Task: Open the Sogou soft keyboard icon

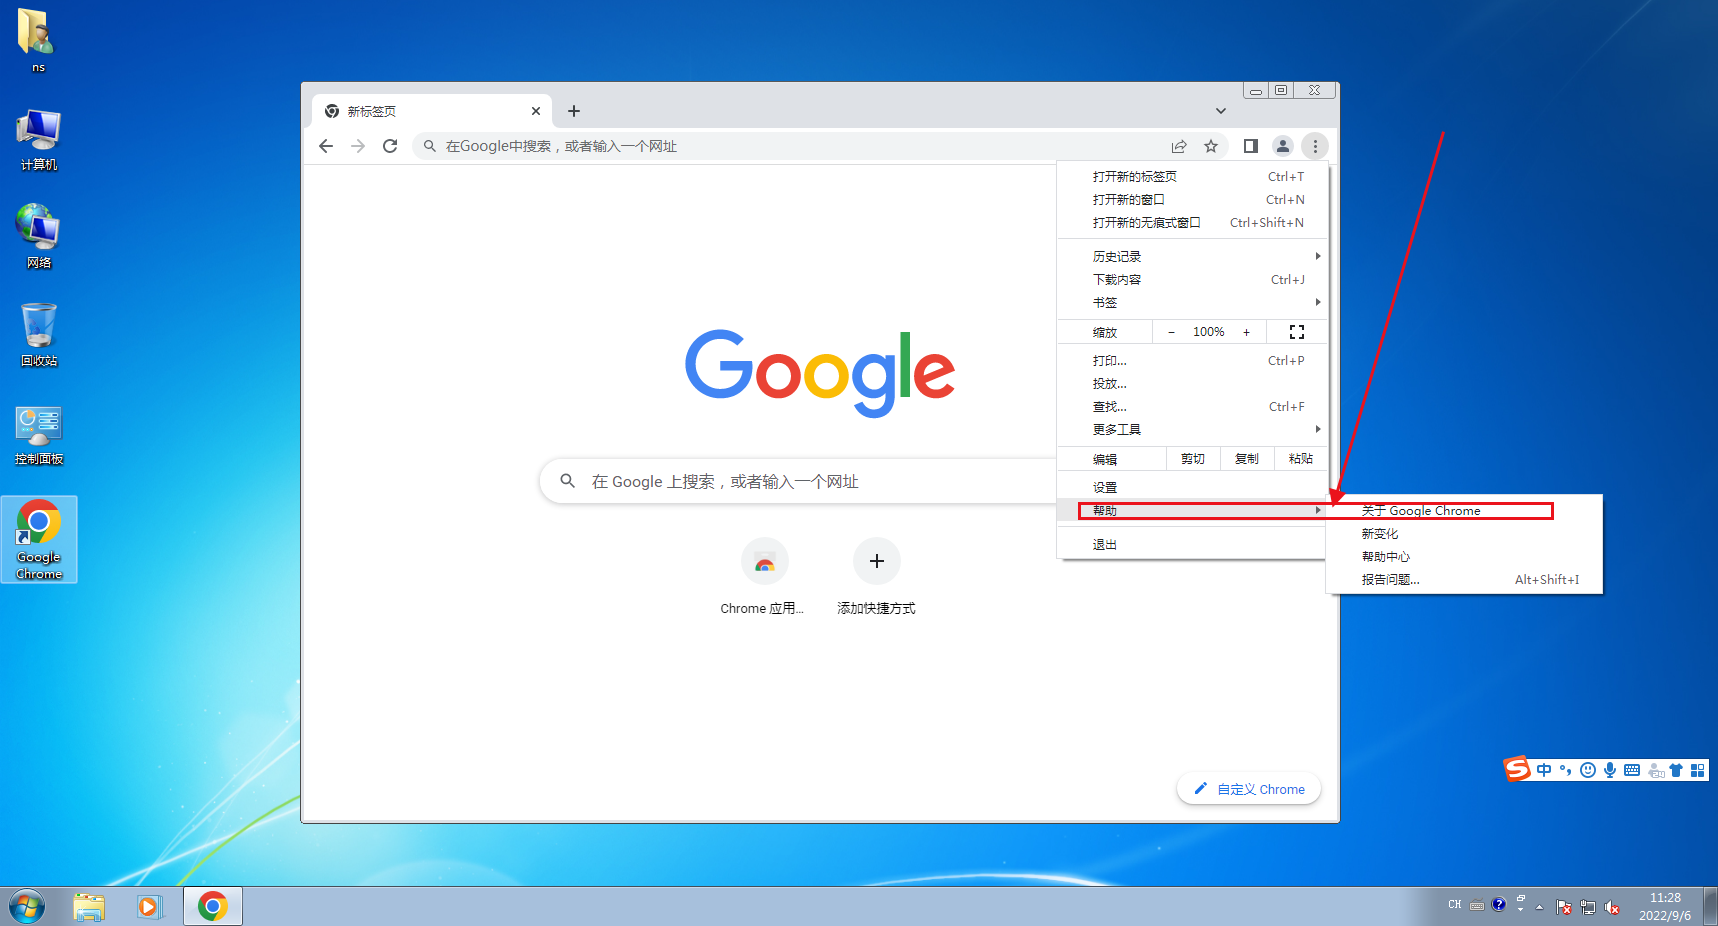Action: pos(1632,770)
